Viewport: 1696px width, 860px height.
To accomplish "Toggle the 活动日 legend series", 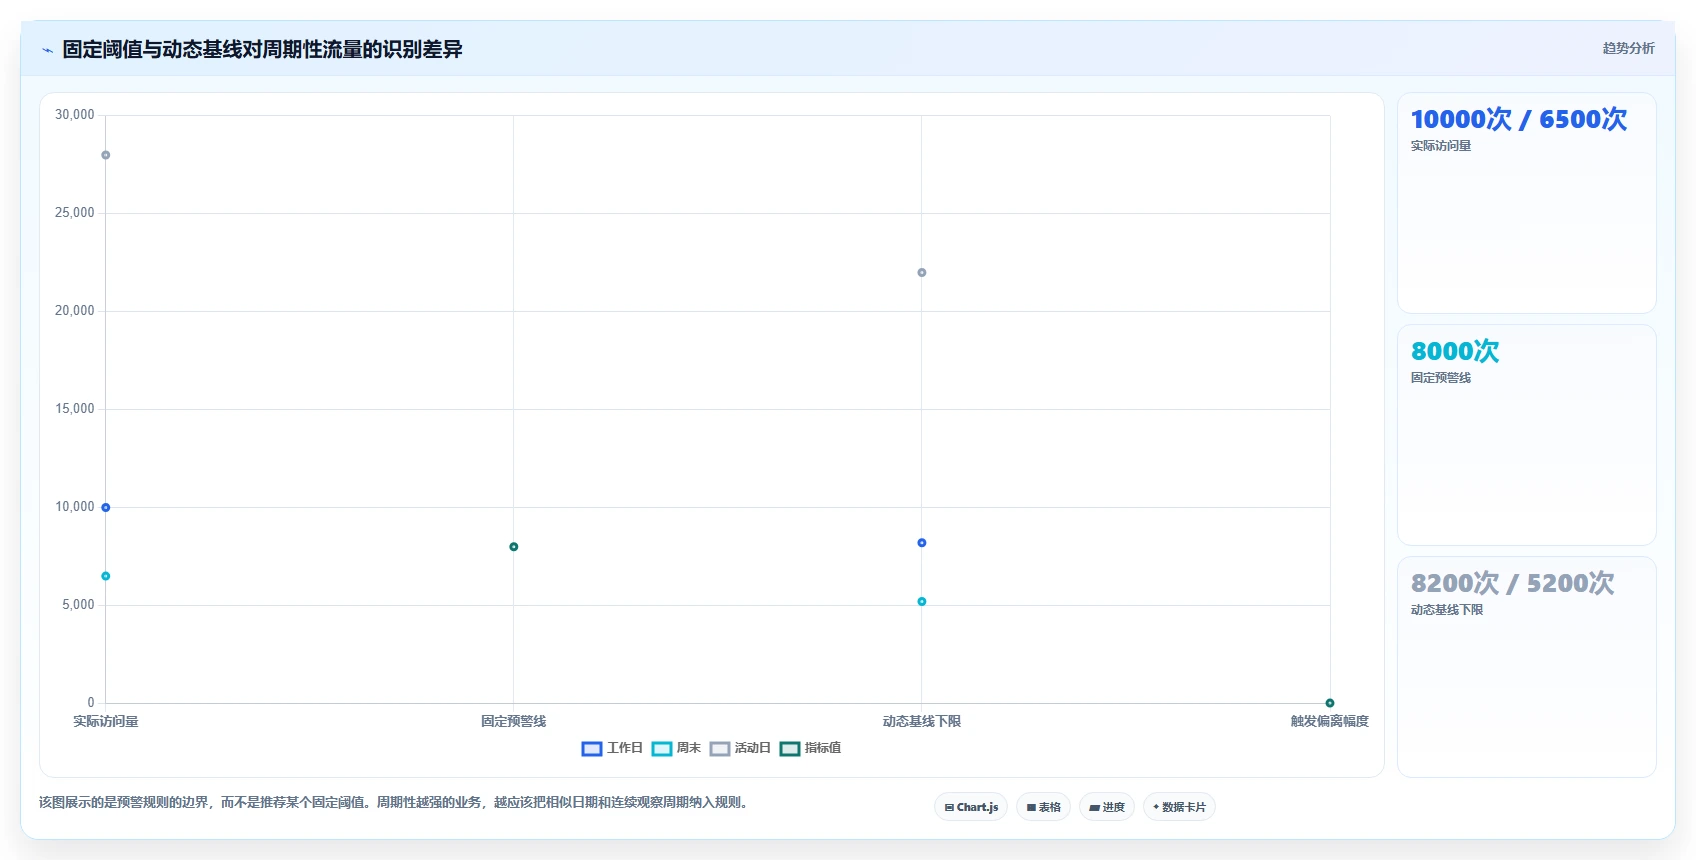I will pos(740,748).
